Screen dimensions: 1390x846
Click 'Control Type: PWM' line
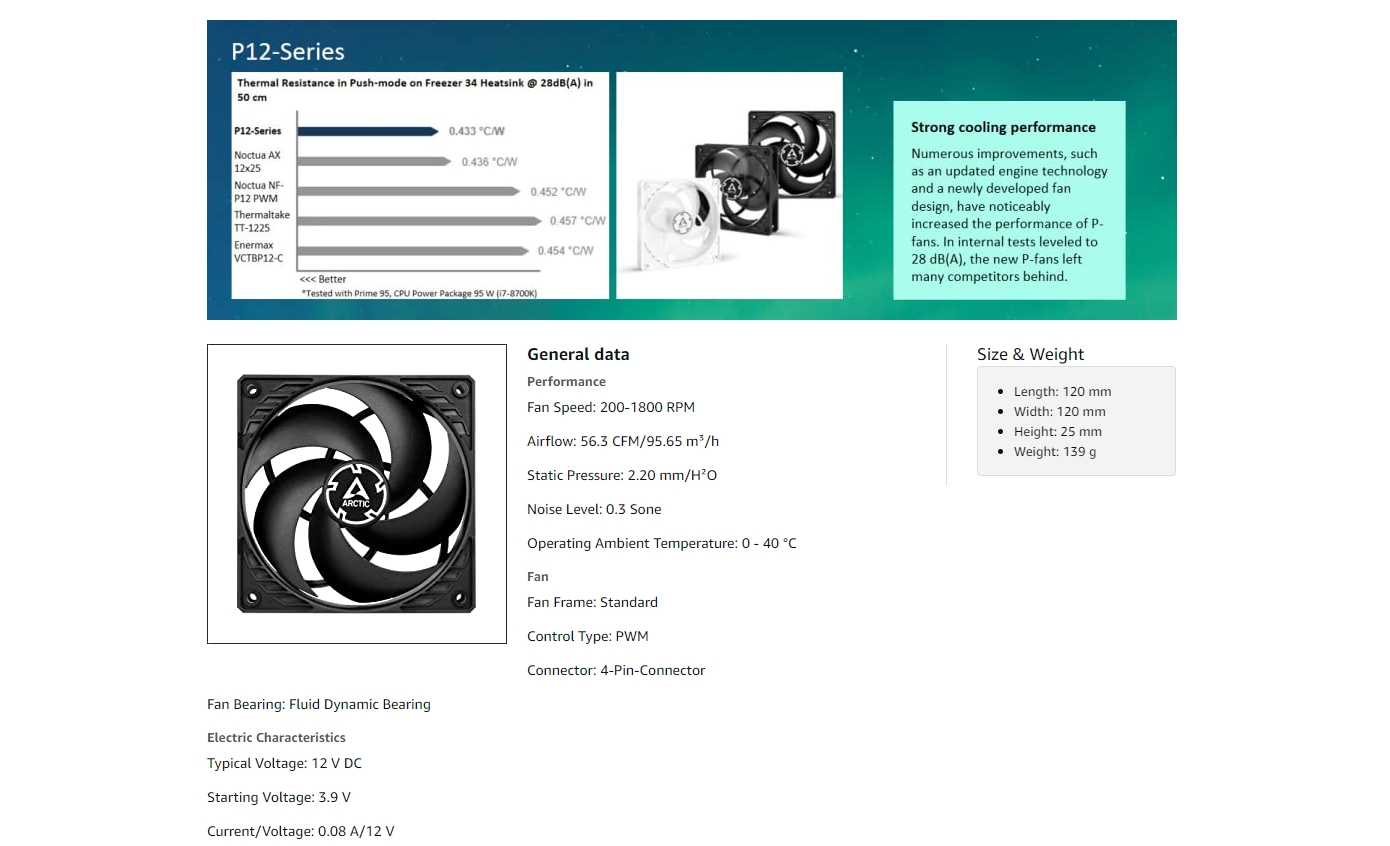tap(588, 636)
